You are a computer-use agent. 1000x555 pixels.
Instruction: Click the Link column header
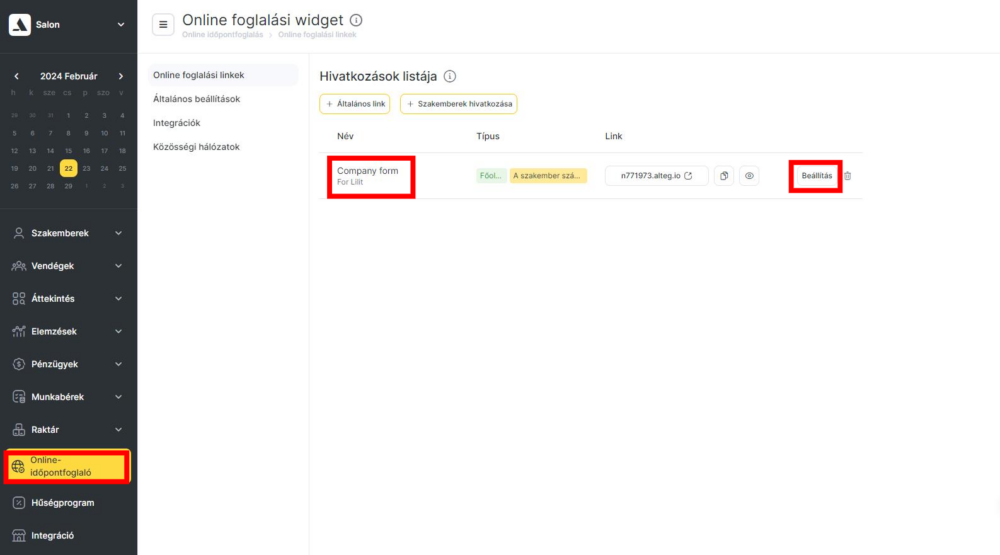[x=614, y=137]
